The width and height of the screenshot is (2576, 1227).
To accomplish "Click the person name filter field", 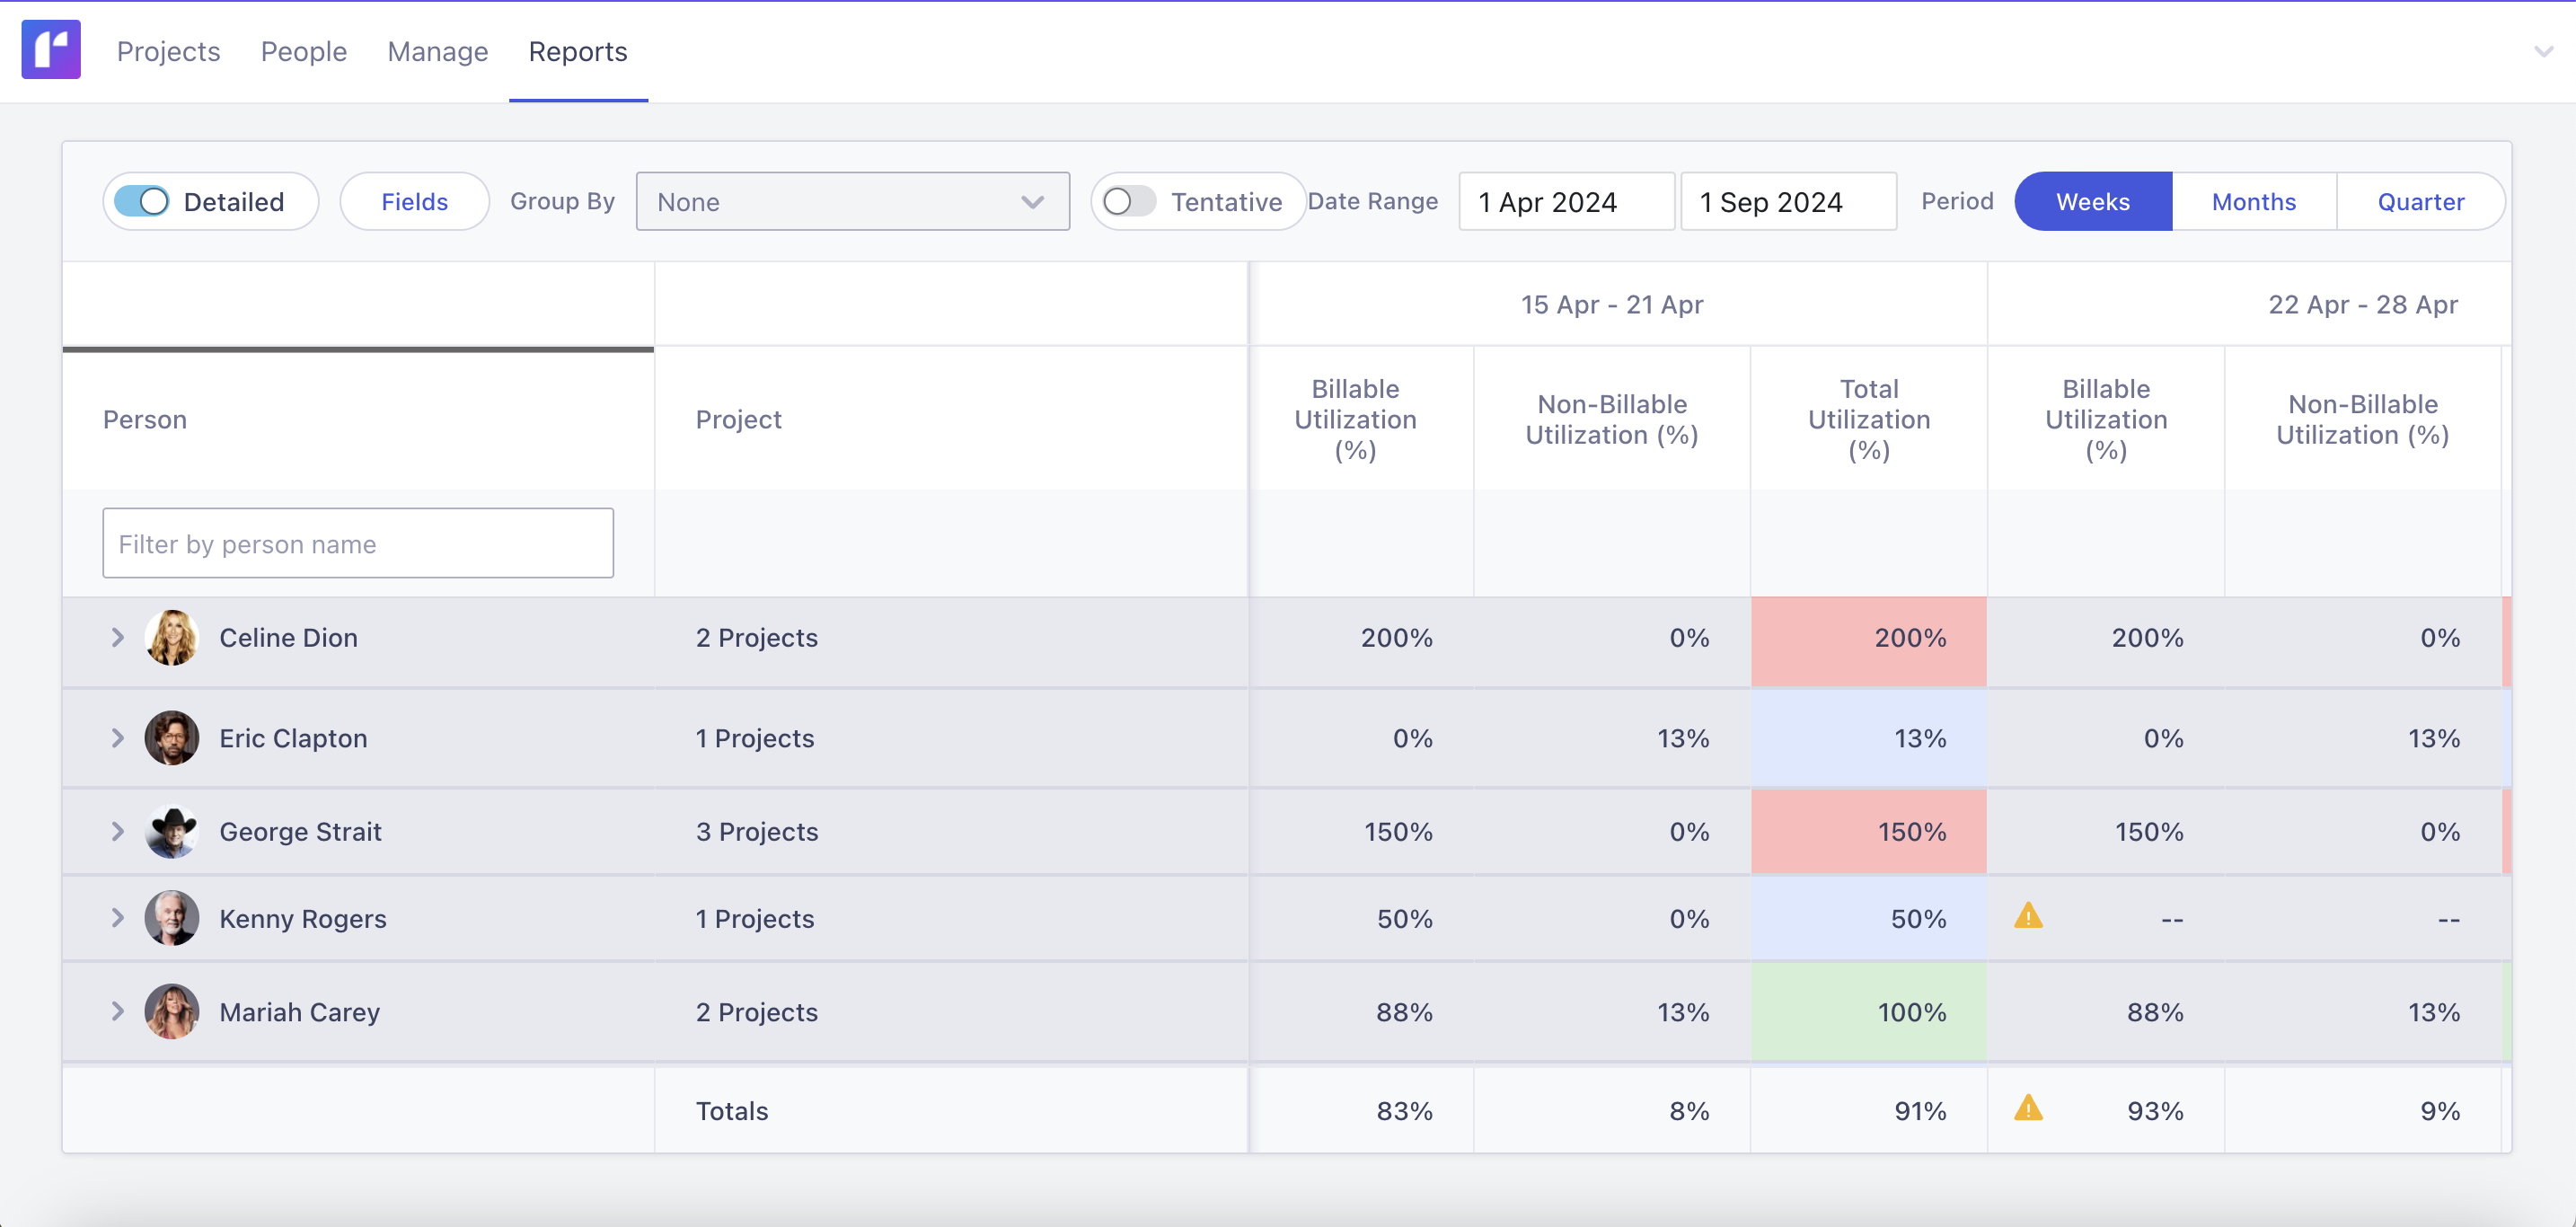I will click(358, 544).
